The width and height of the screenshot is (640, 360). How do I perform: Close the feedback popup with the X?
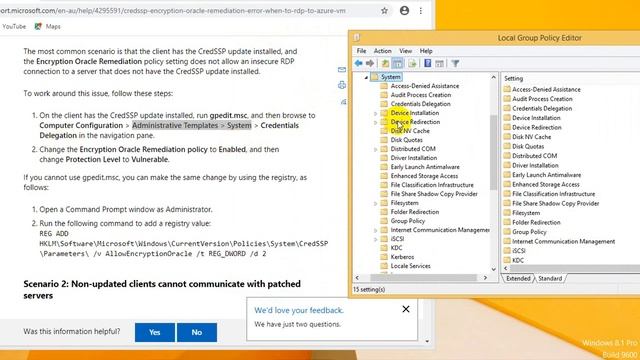[406, 309]
